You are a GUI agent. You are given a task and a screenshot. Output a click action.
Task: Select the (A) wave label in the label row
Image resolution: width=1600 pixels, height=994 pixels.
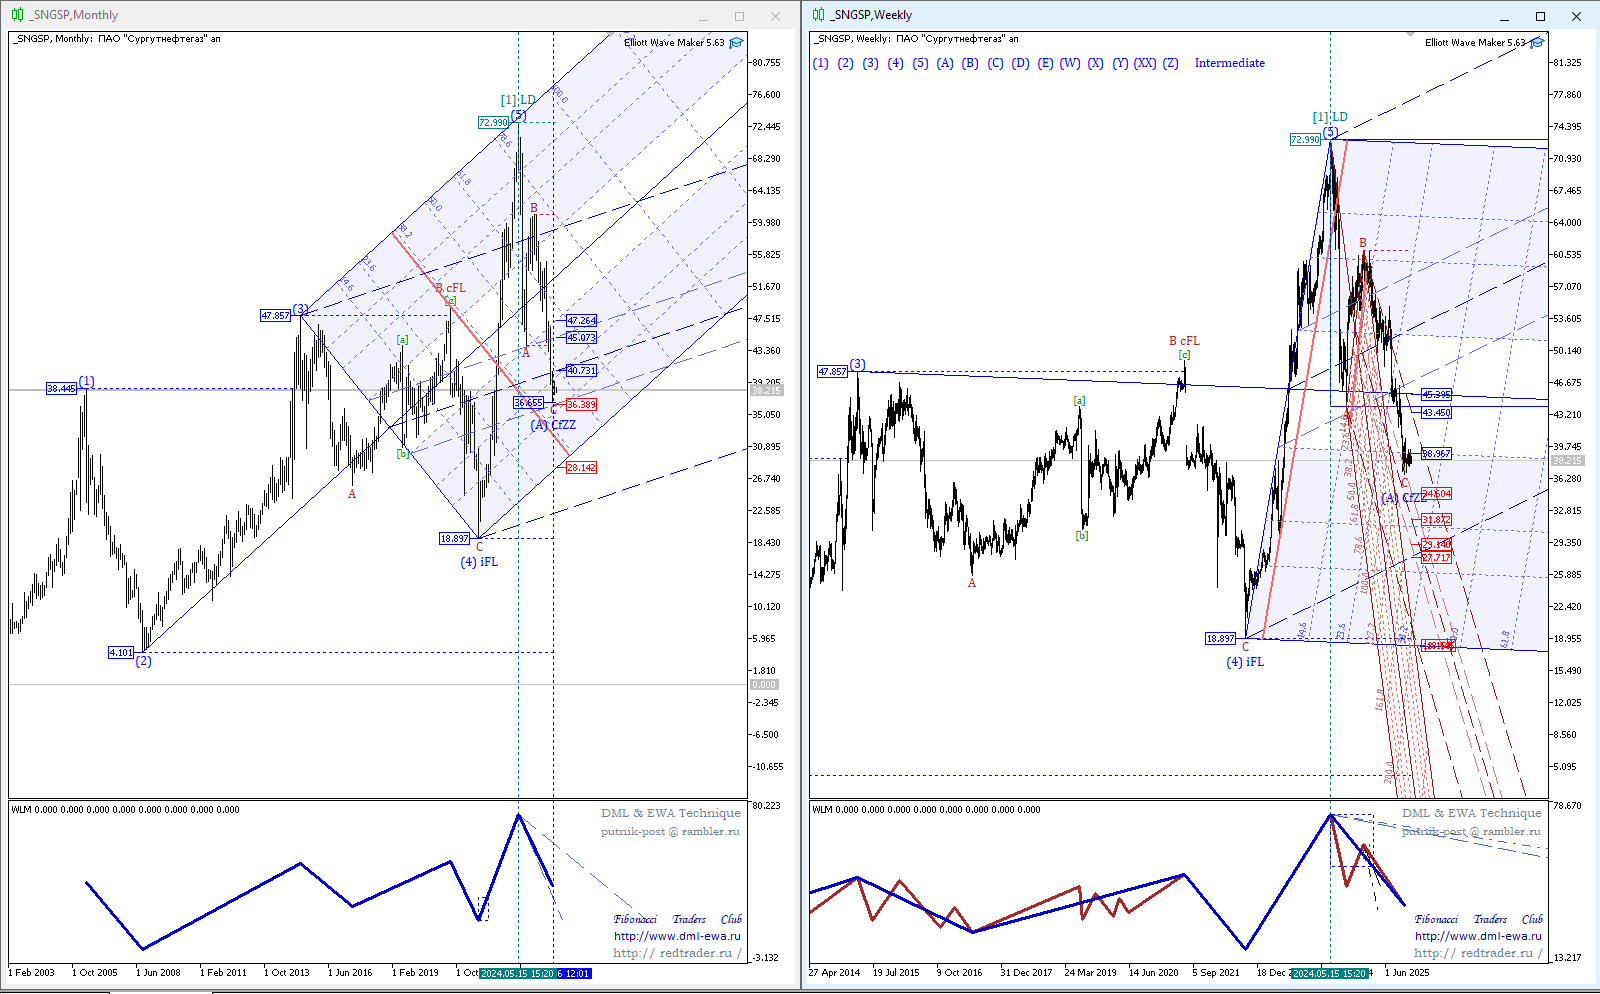[x=945, y=63]
